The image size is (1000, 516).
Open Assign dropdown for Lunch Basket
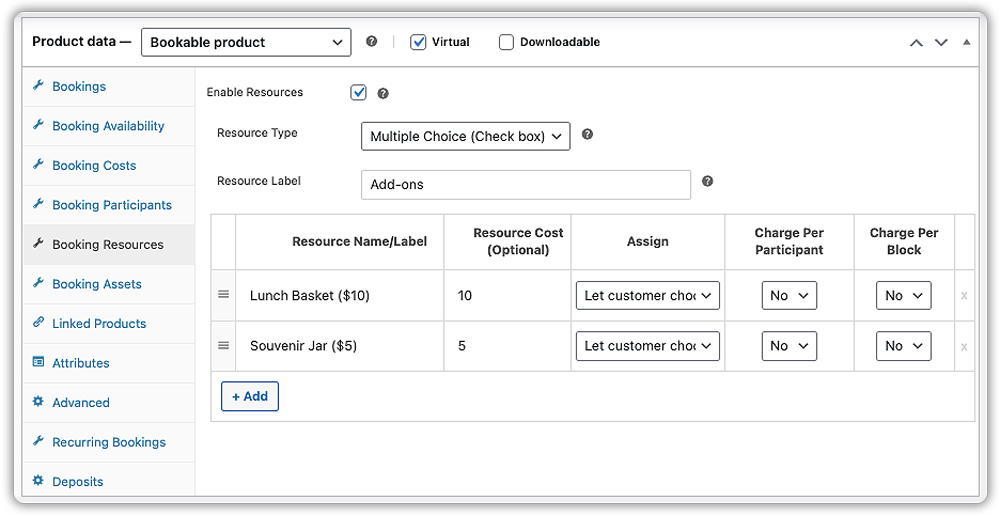[x=648, y=295]
